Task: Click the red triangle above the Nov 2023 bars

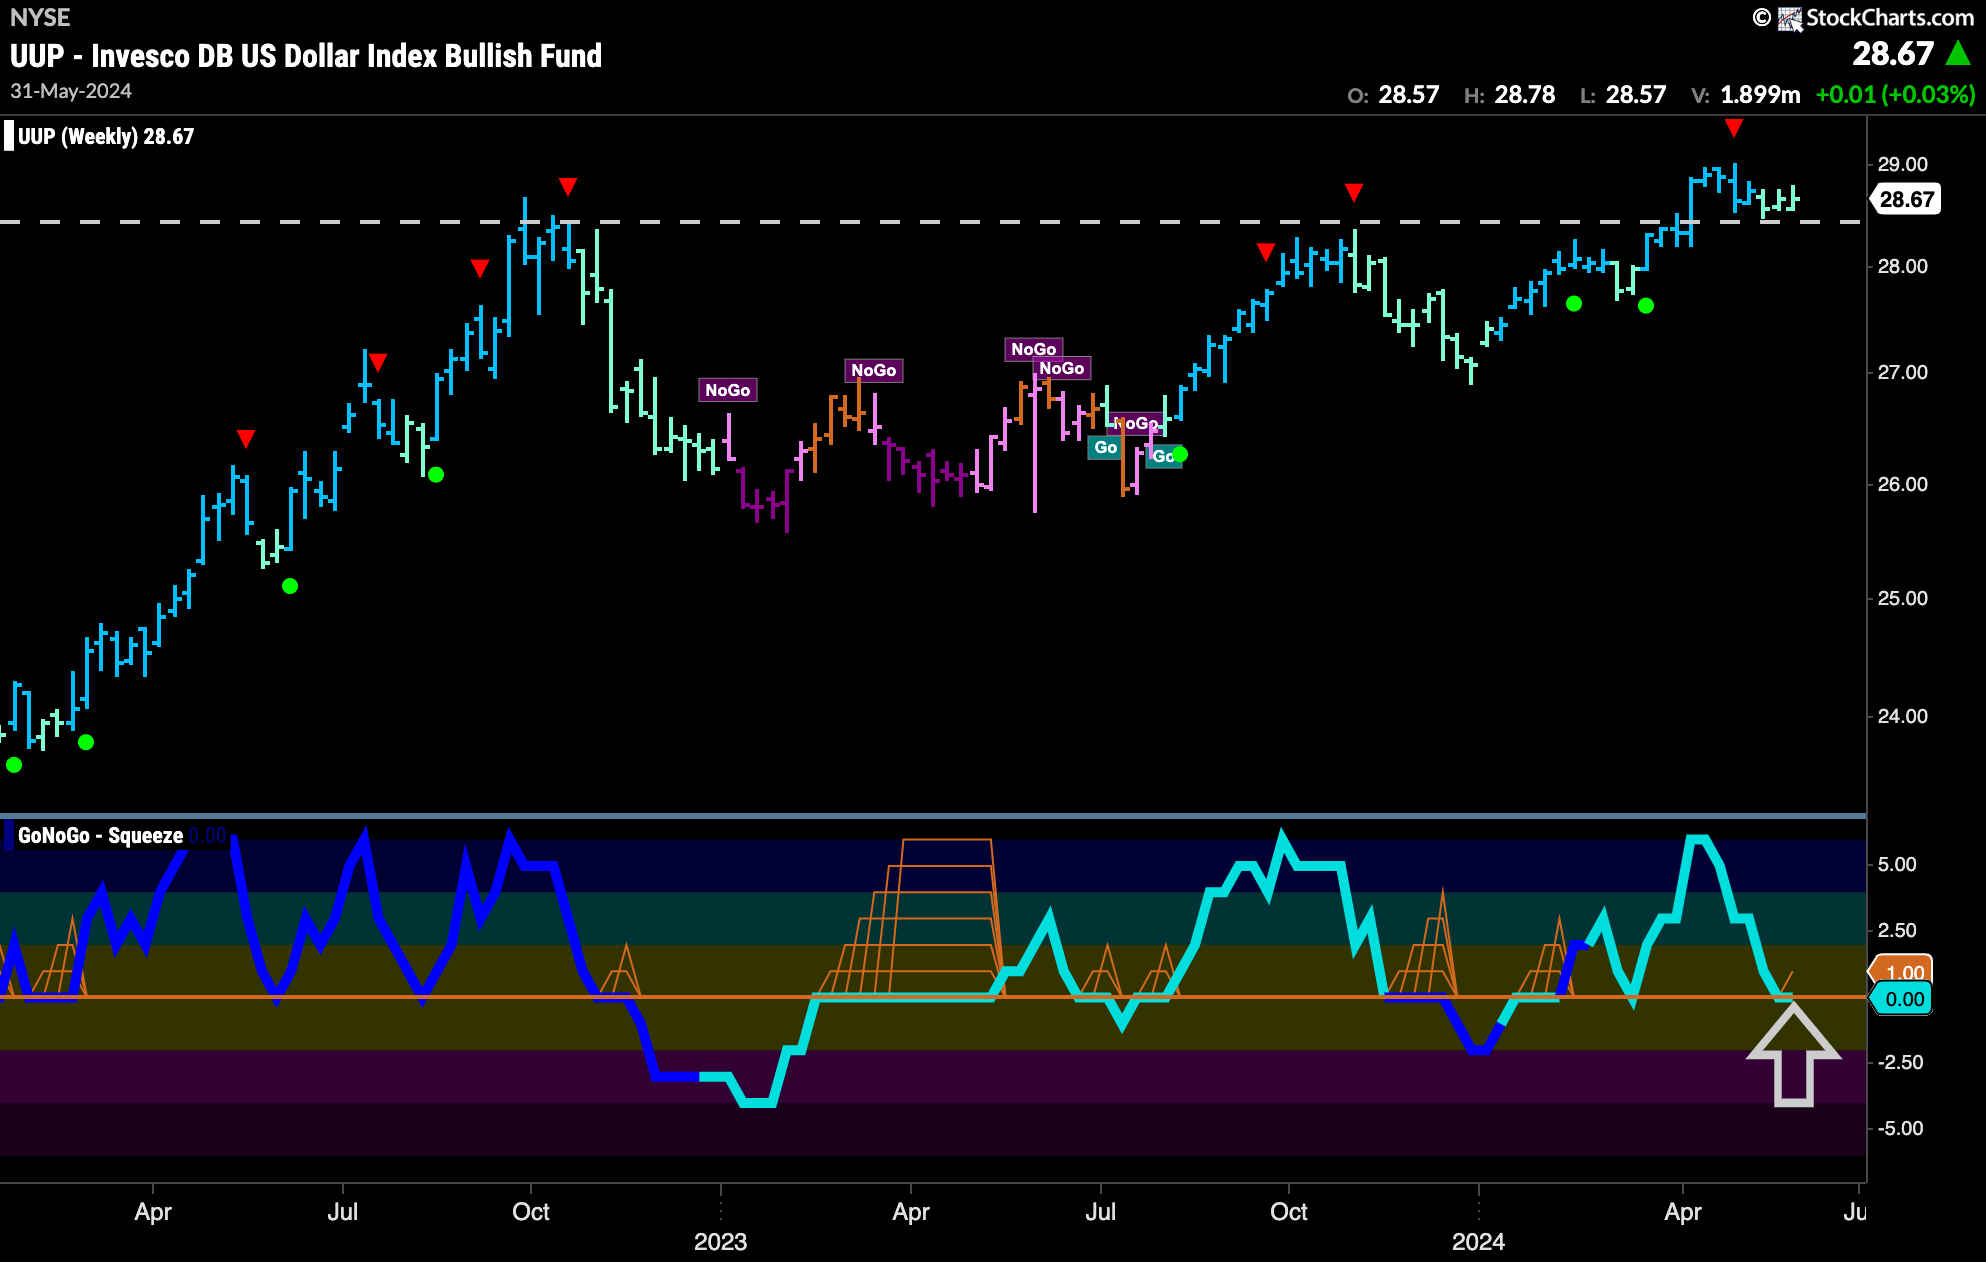Action: point(1354,192)
